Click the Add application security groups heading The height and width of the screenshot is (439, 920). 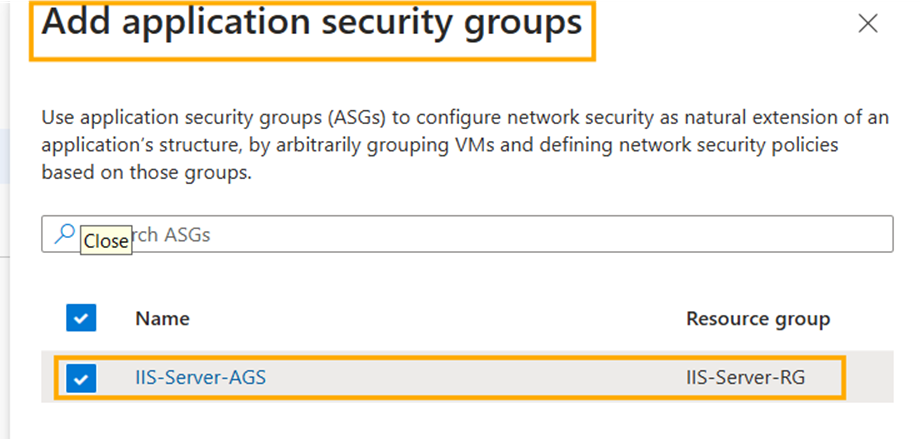tap(312, 24)
